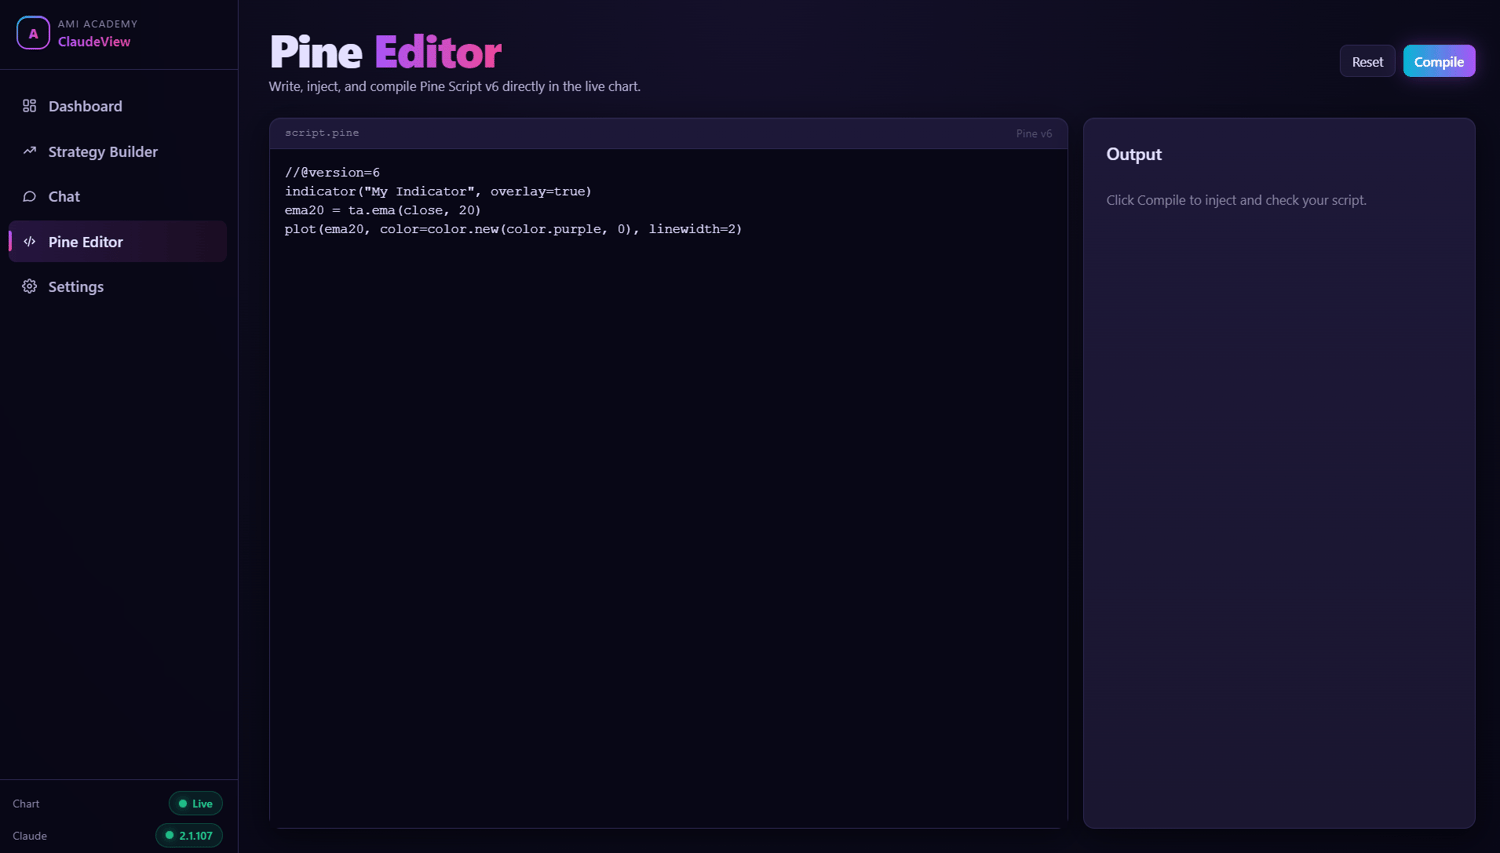Click the plot(ema20...) code line
Viewport: 1500px width, 853px height.
pos(513,229)
